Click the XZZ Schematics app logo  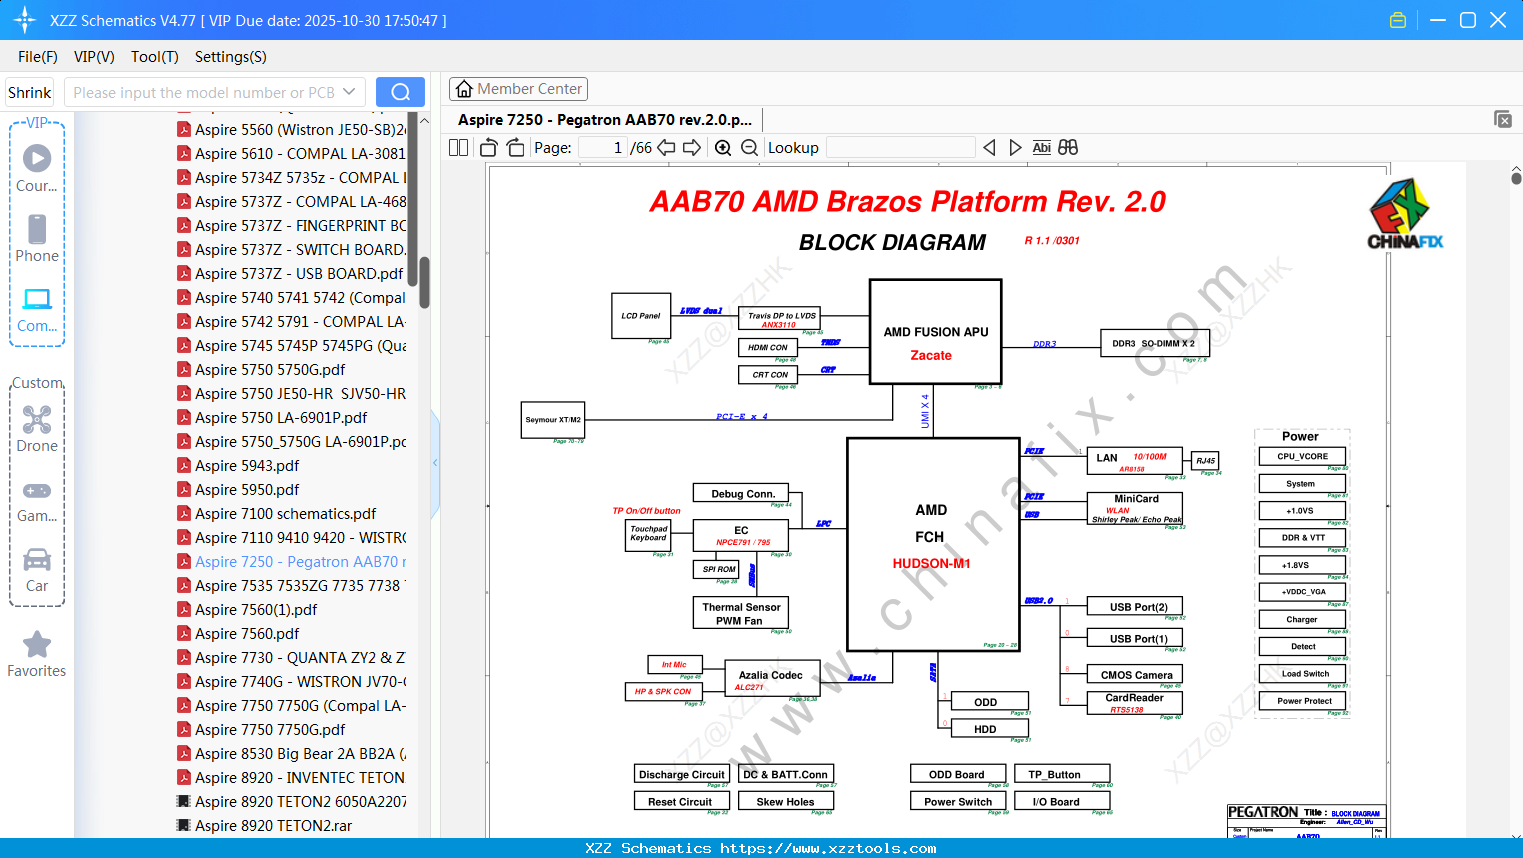click(x=25, y=20)
